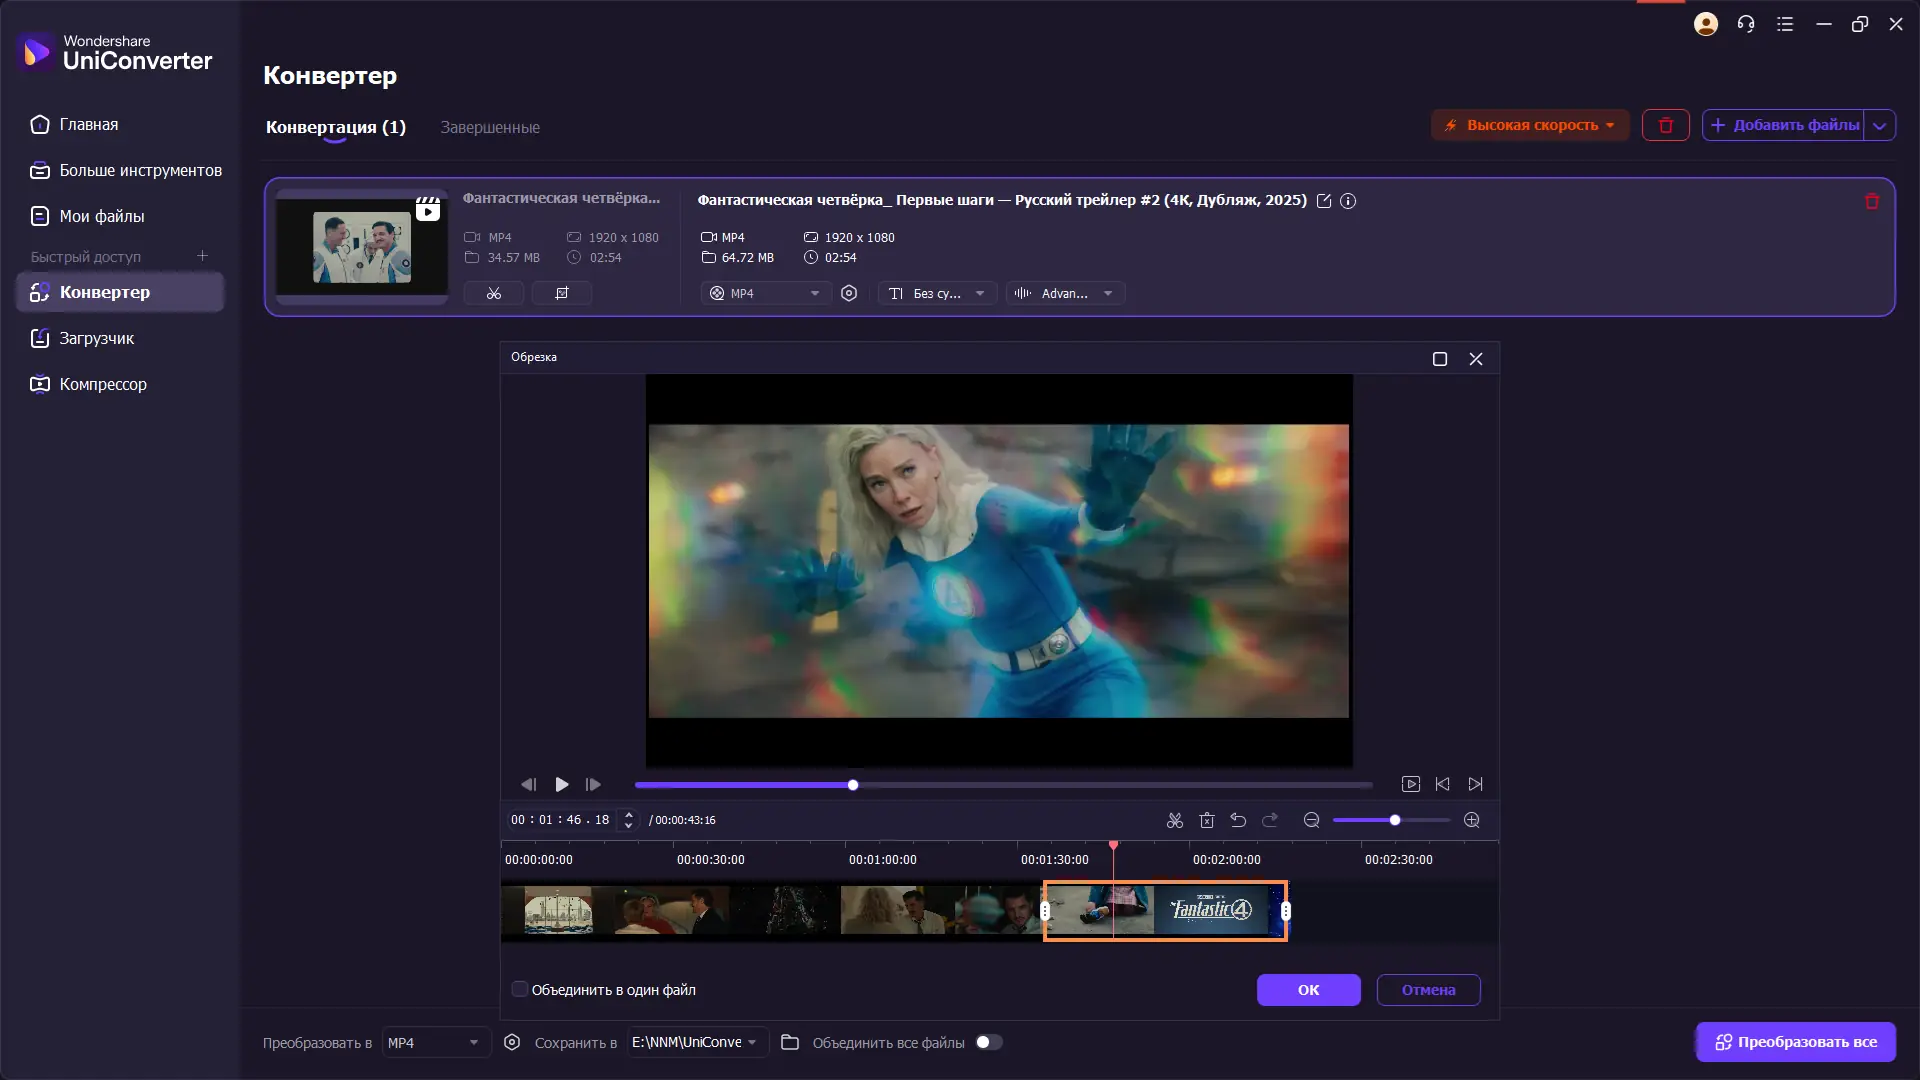Open the crop tool under the video thumbnail

pos(562,293)
